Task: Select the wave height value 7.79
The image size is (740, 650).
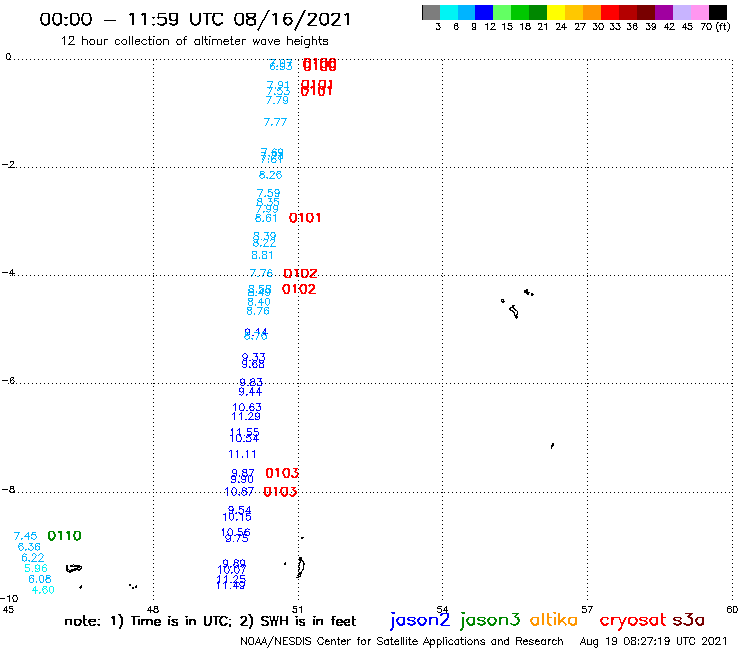Action: [277, 100]
